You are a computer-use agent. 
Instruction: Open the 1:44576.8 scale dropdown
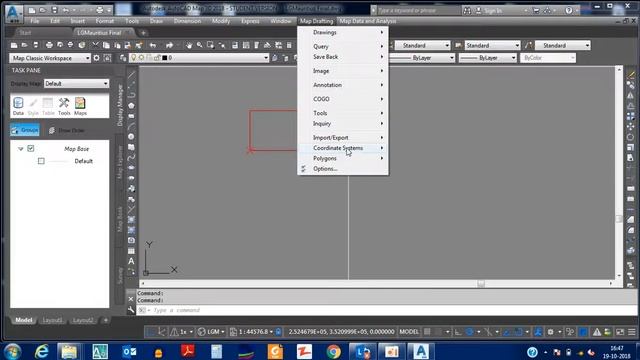251,332
